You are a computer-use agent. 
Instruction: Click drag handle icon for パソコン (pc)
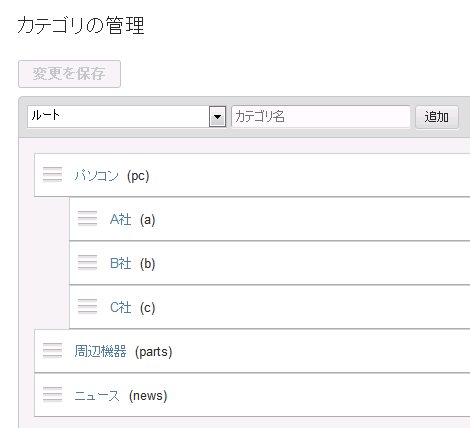pos(52,175)
